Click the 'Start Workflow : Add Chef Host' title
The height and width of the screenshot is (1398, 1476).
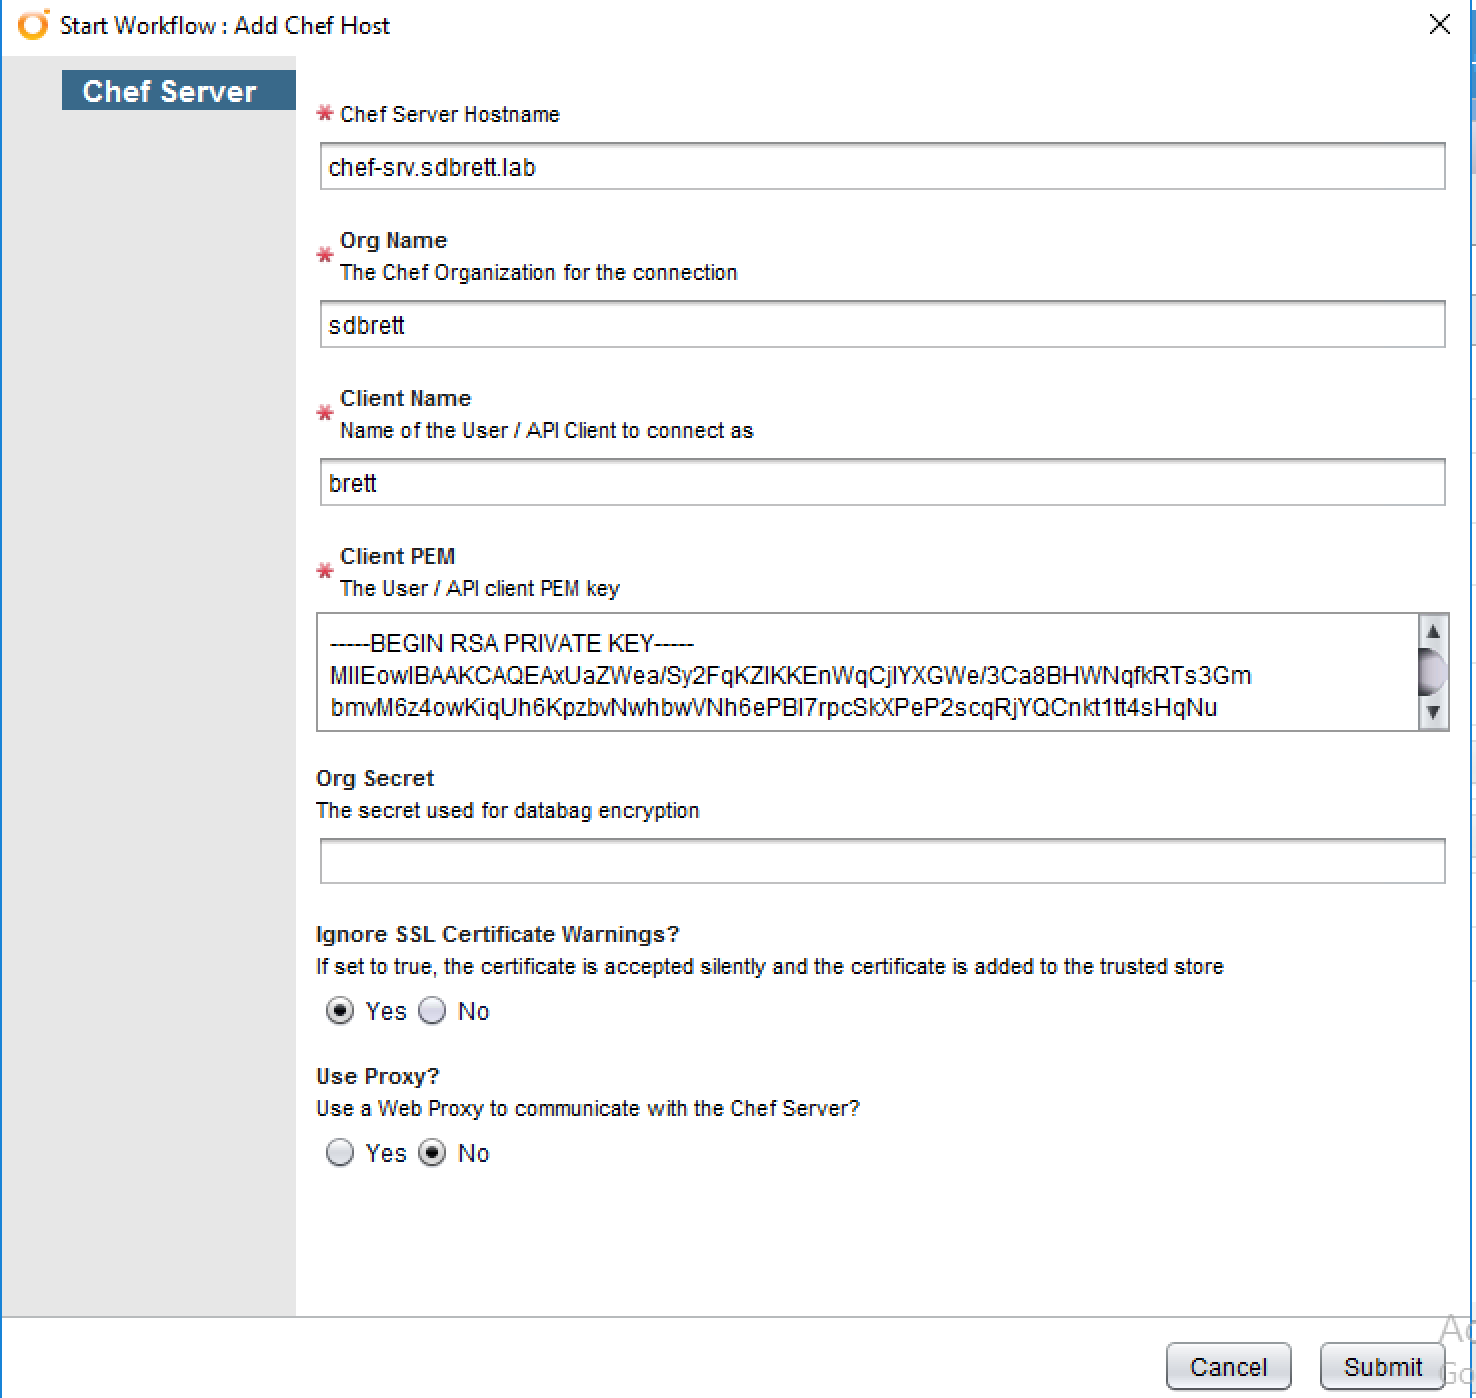point(225,26)
